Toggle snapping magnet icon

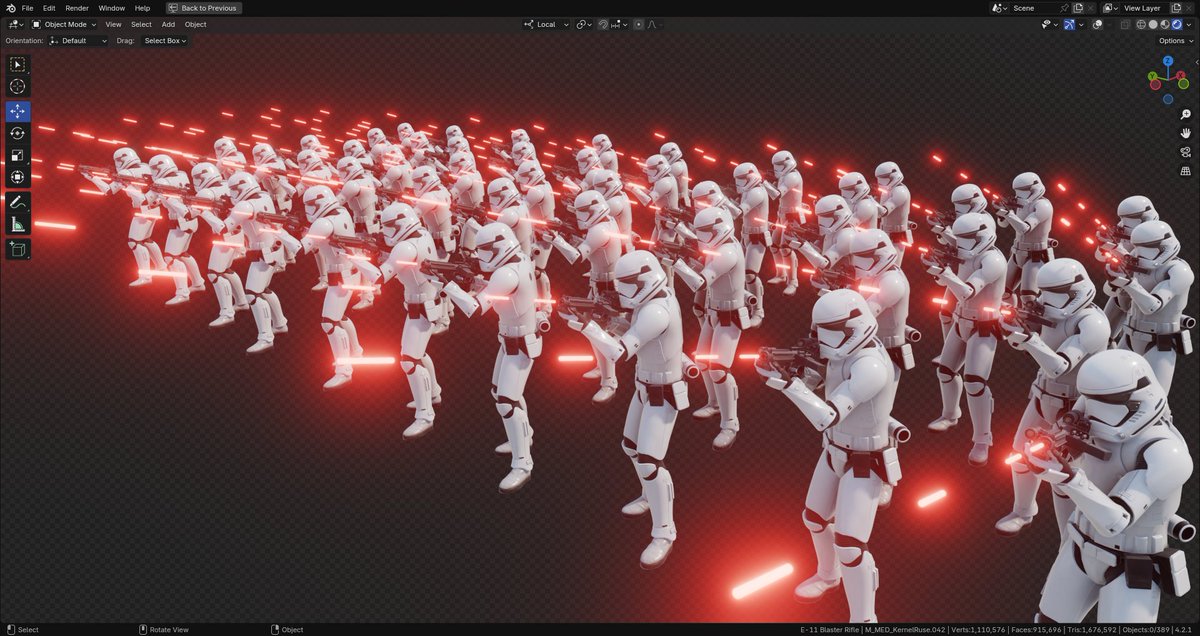(x=602, y=24)
